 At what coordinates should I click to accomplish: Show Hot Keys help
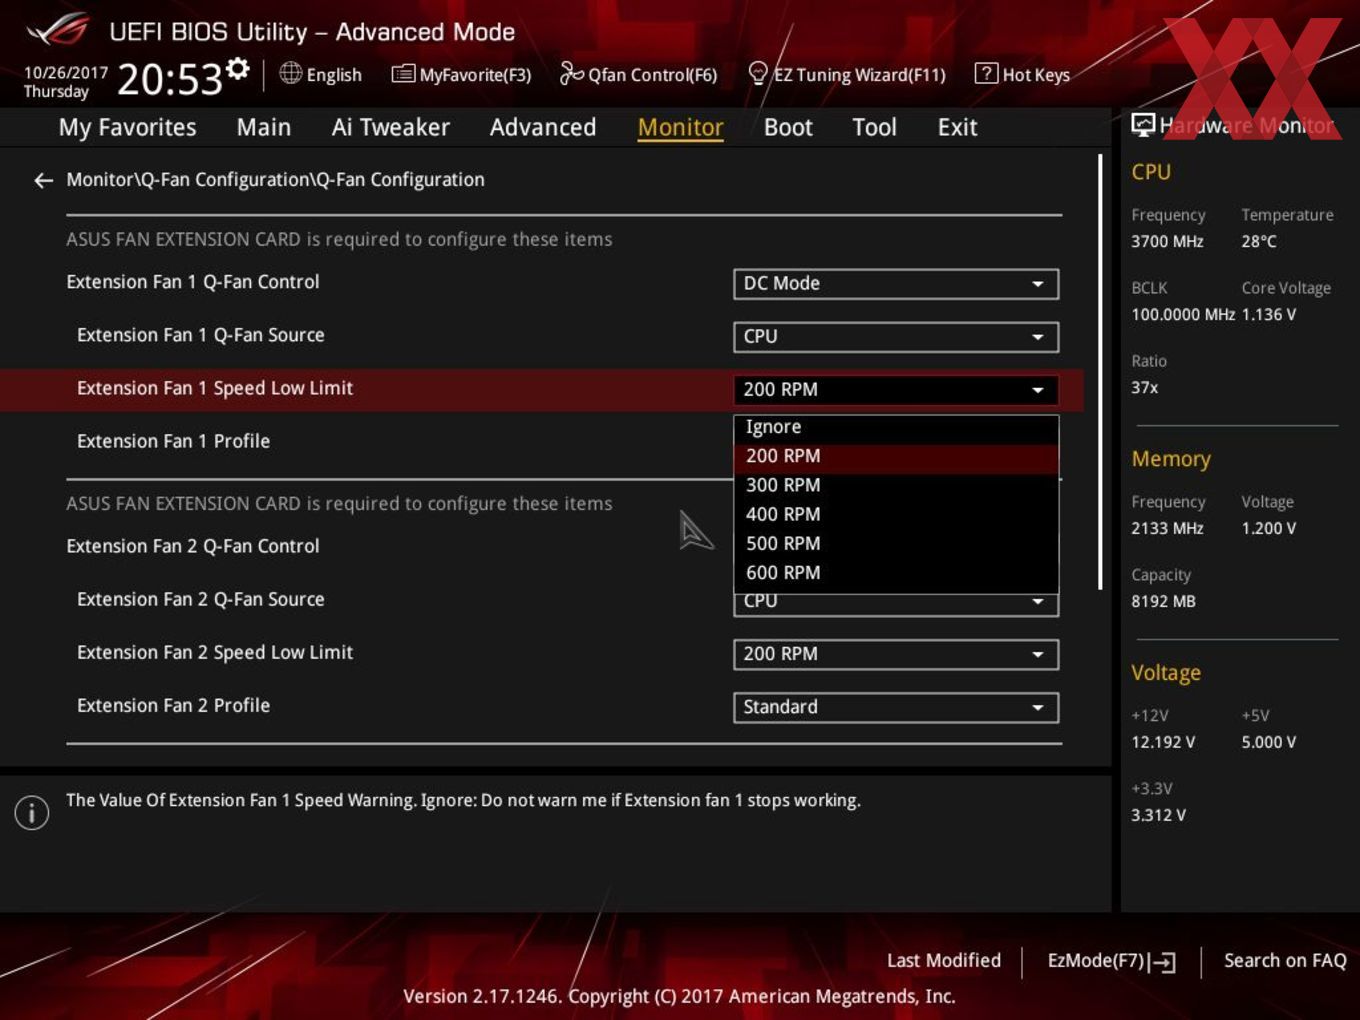(1022, 74)
